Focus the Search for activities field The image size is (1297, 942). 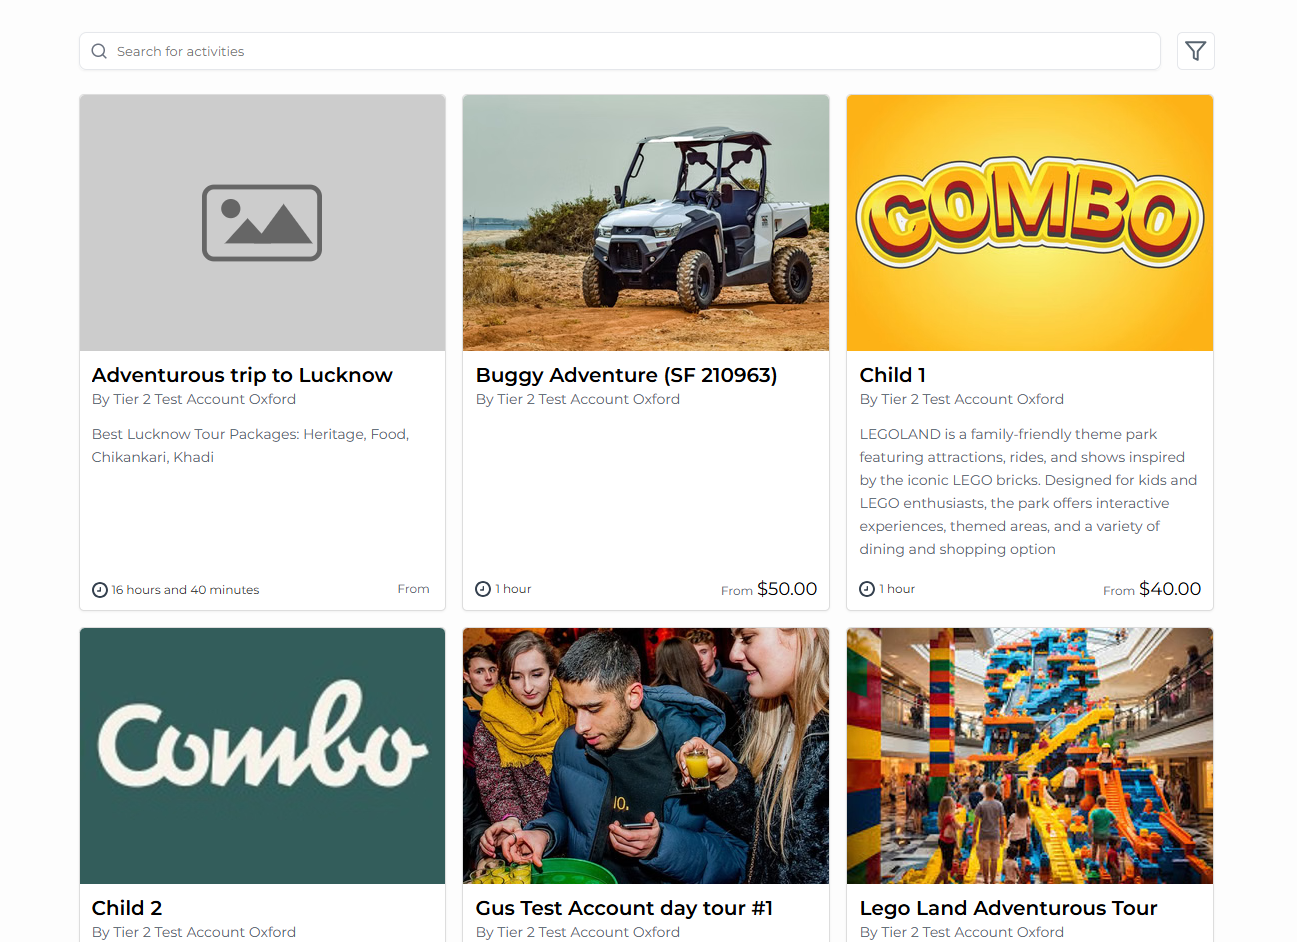620,51
